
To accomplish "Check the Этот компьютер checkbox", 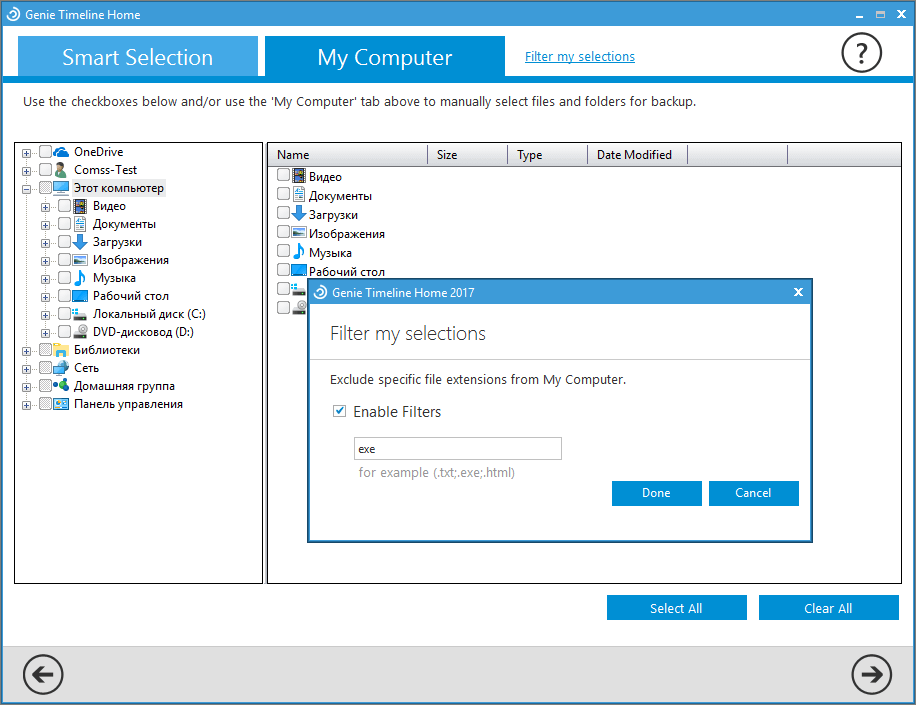I will [x=45, y=188].
